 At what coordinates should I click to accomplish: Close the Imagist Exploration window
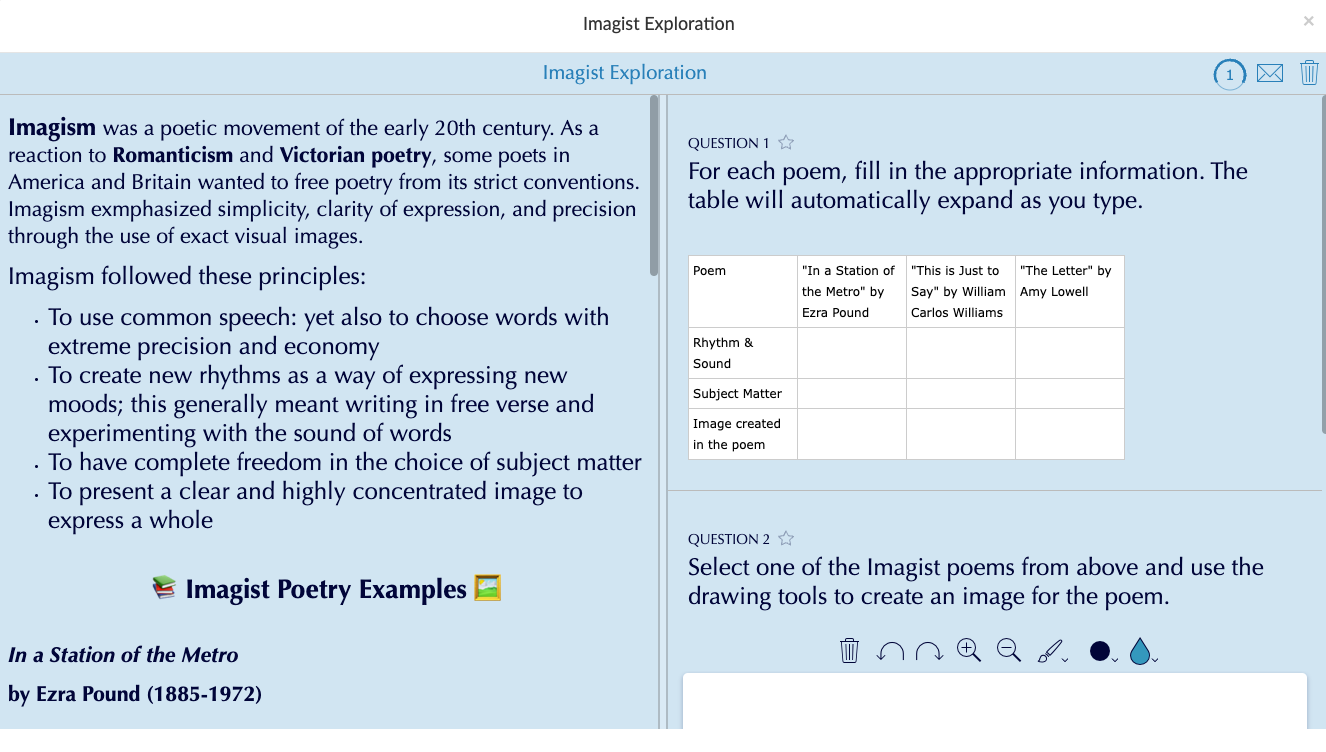pos(1308,21)
